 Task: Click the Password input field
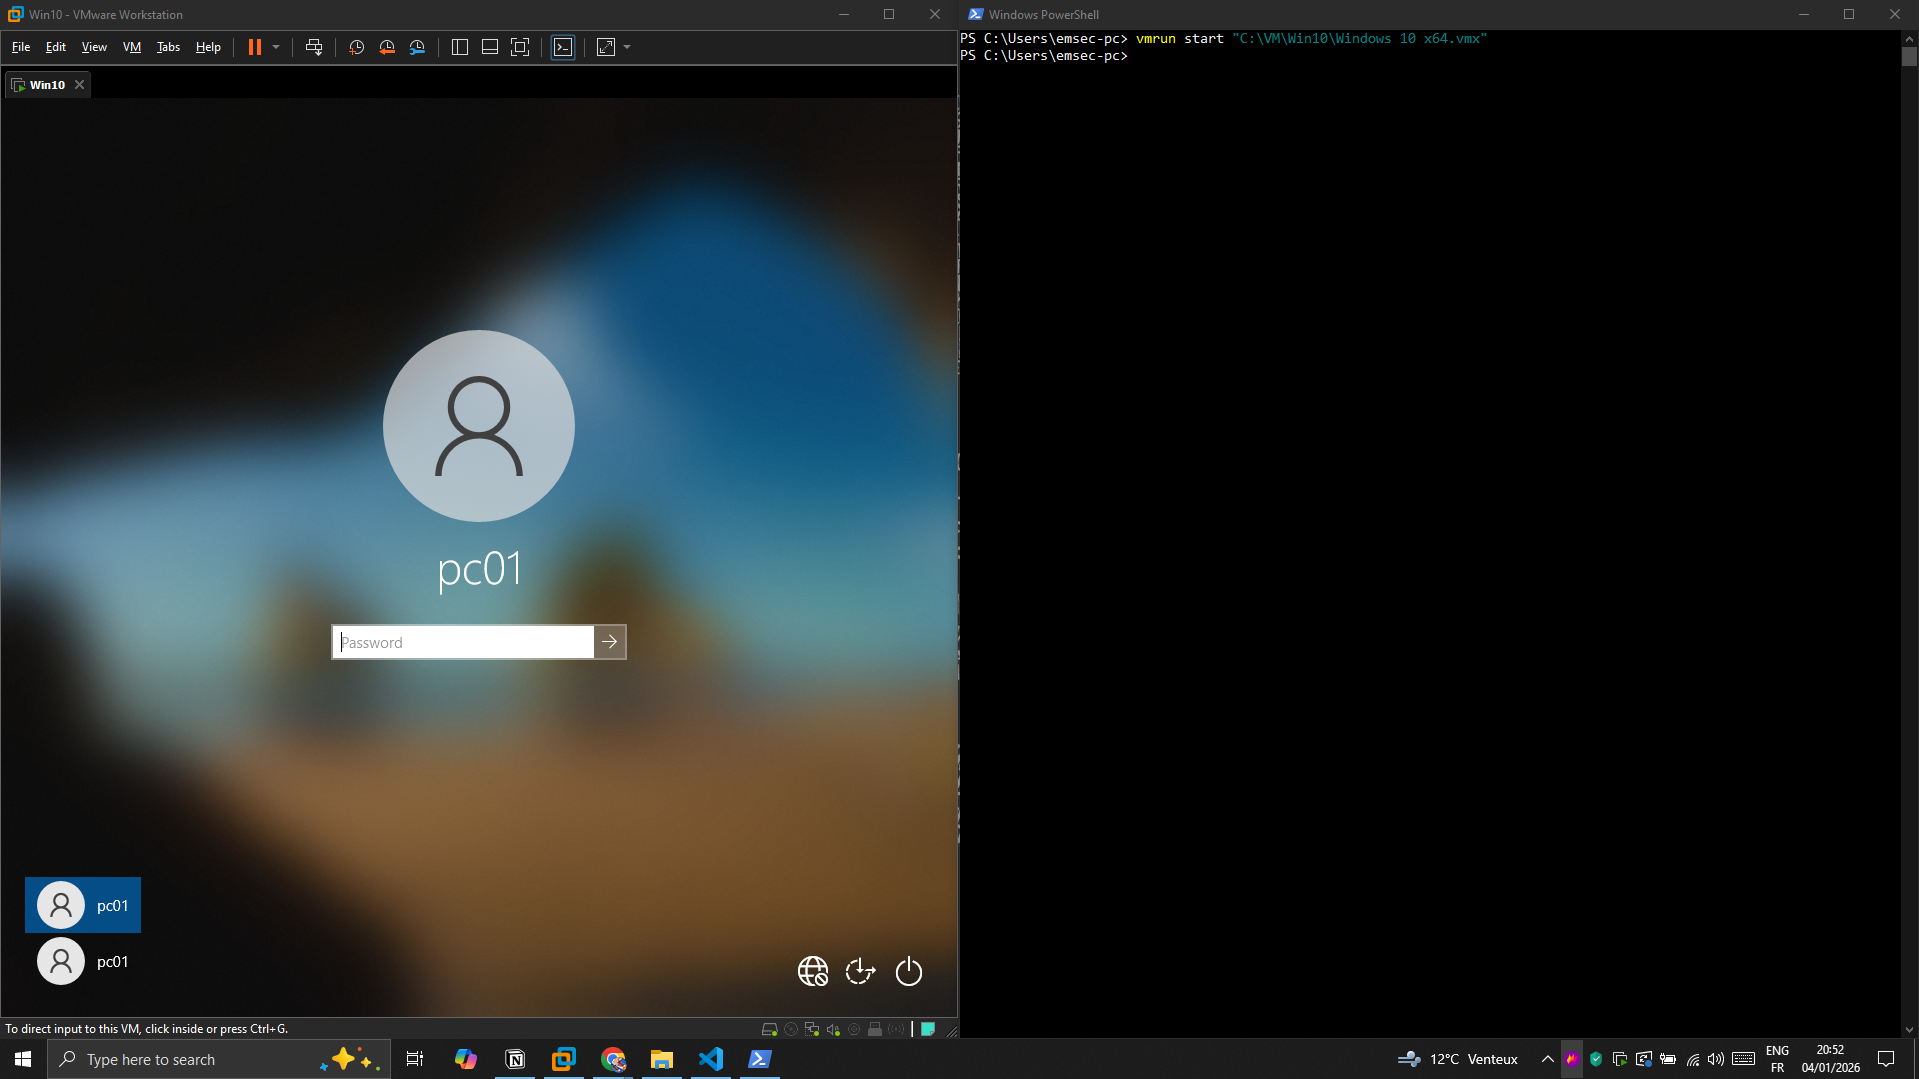(x=463, y=642)
